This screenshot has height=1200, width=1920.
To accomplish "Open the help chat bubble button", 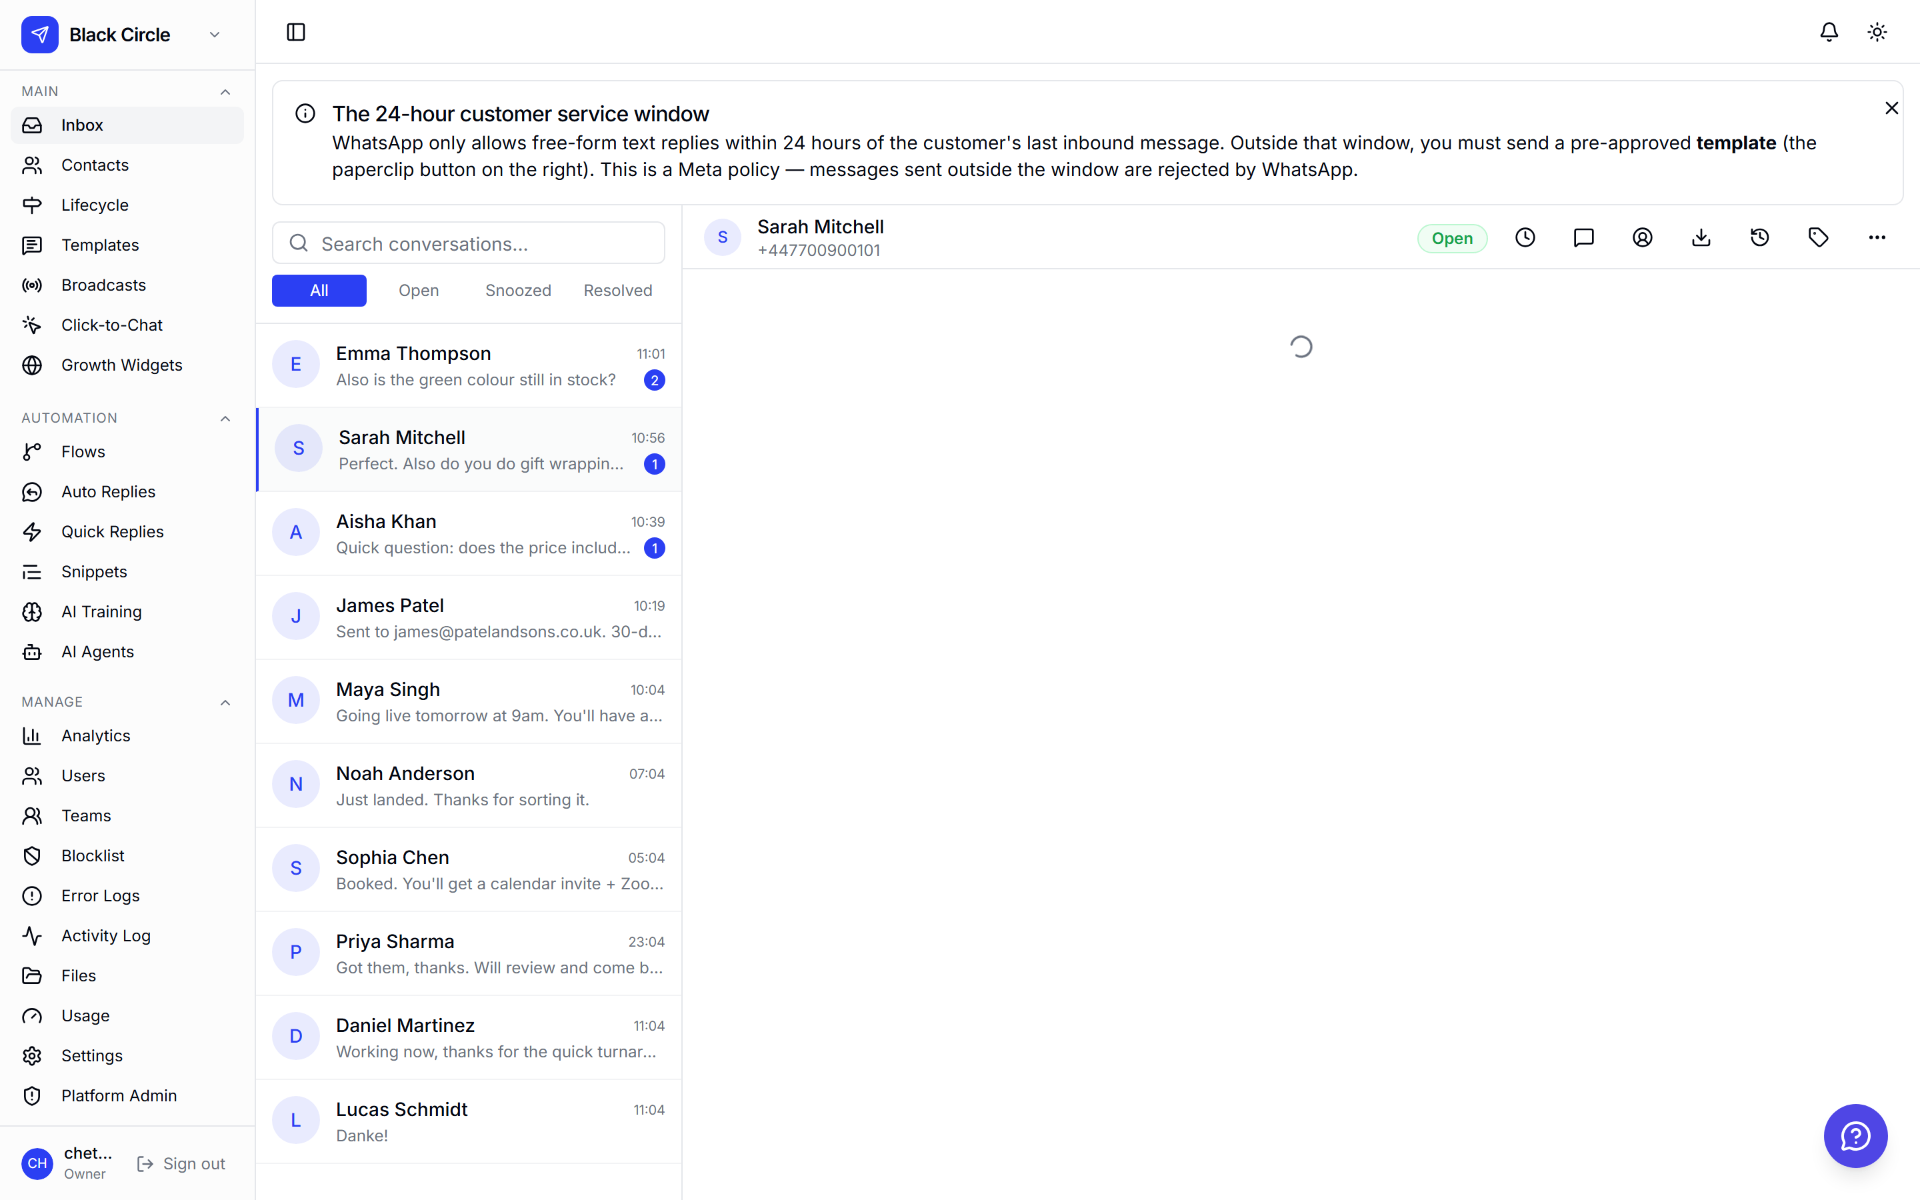I will 1855,1136.
